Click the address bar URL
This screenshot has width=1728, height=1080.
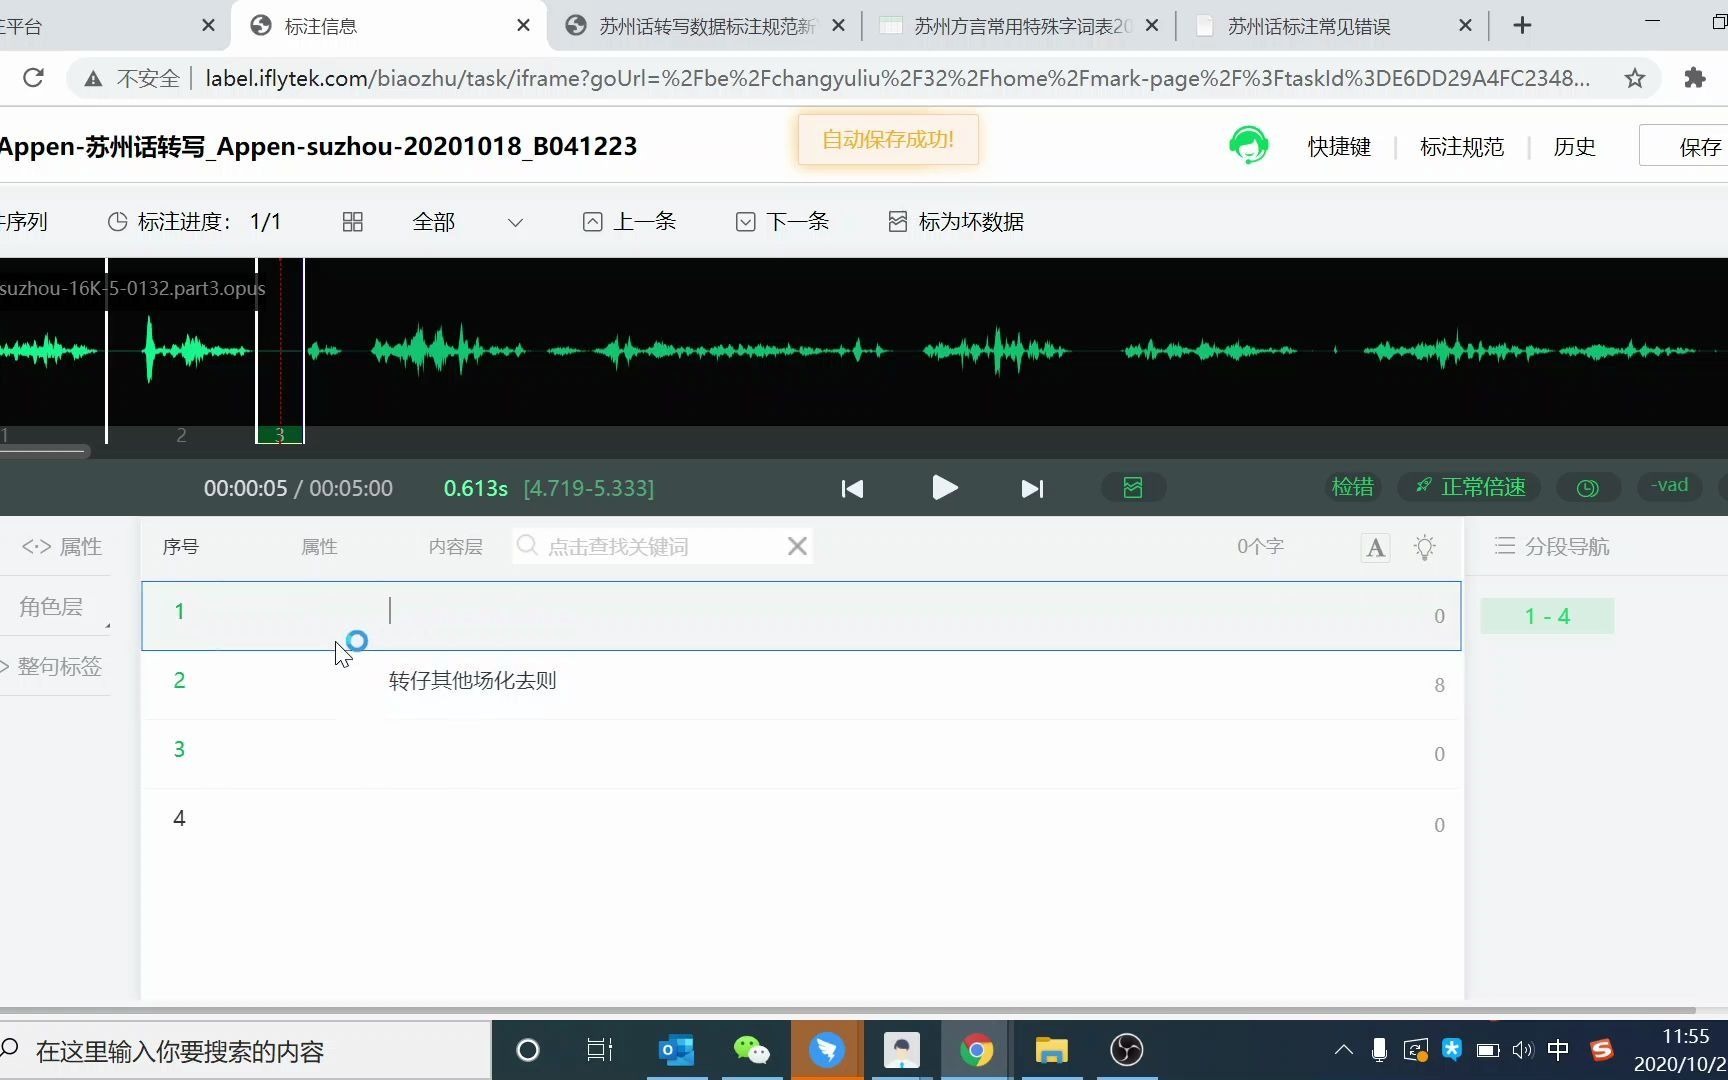pyautogui.click(x=897, y=78)
